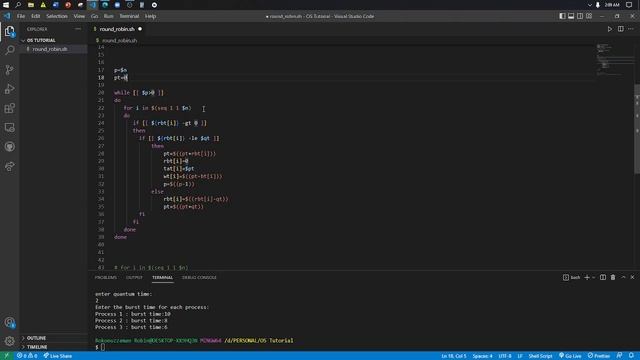Viewport: 640px width, 360px height.
Task: Close the unsaved round_robin.sh tab via its dot
Action: 140,29
